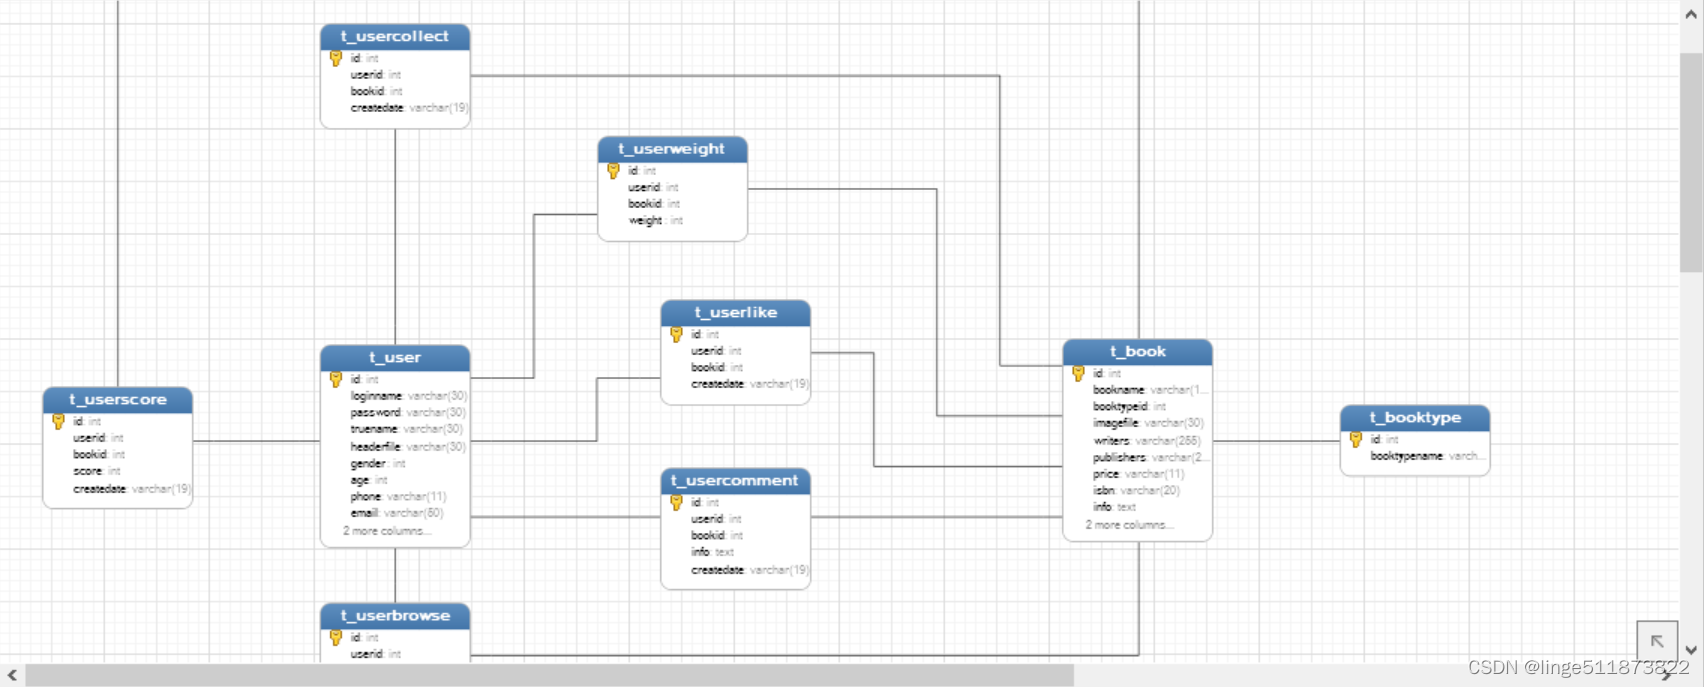Expand '2 more columns' in t_book table
This screenshot has width=1704, height=687.
1130,525
